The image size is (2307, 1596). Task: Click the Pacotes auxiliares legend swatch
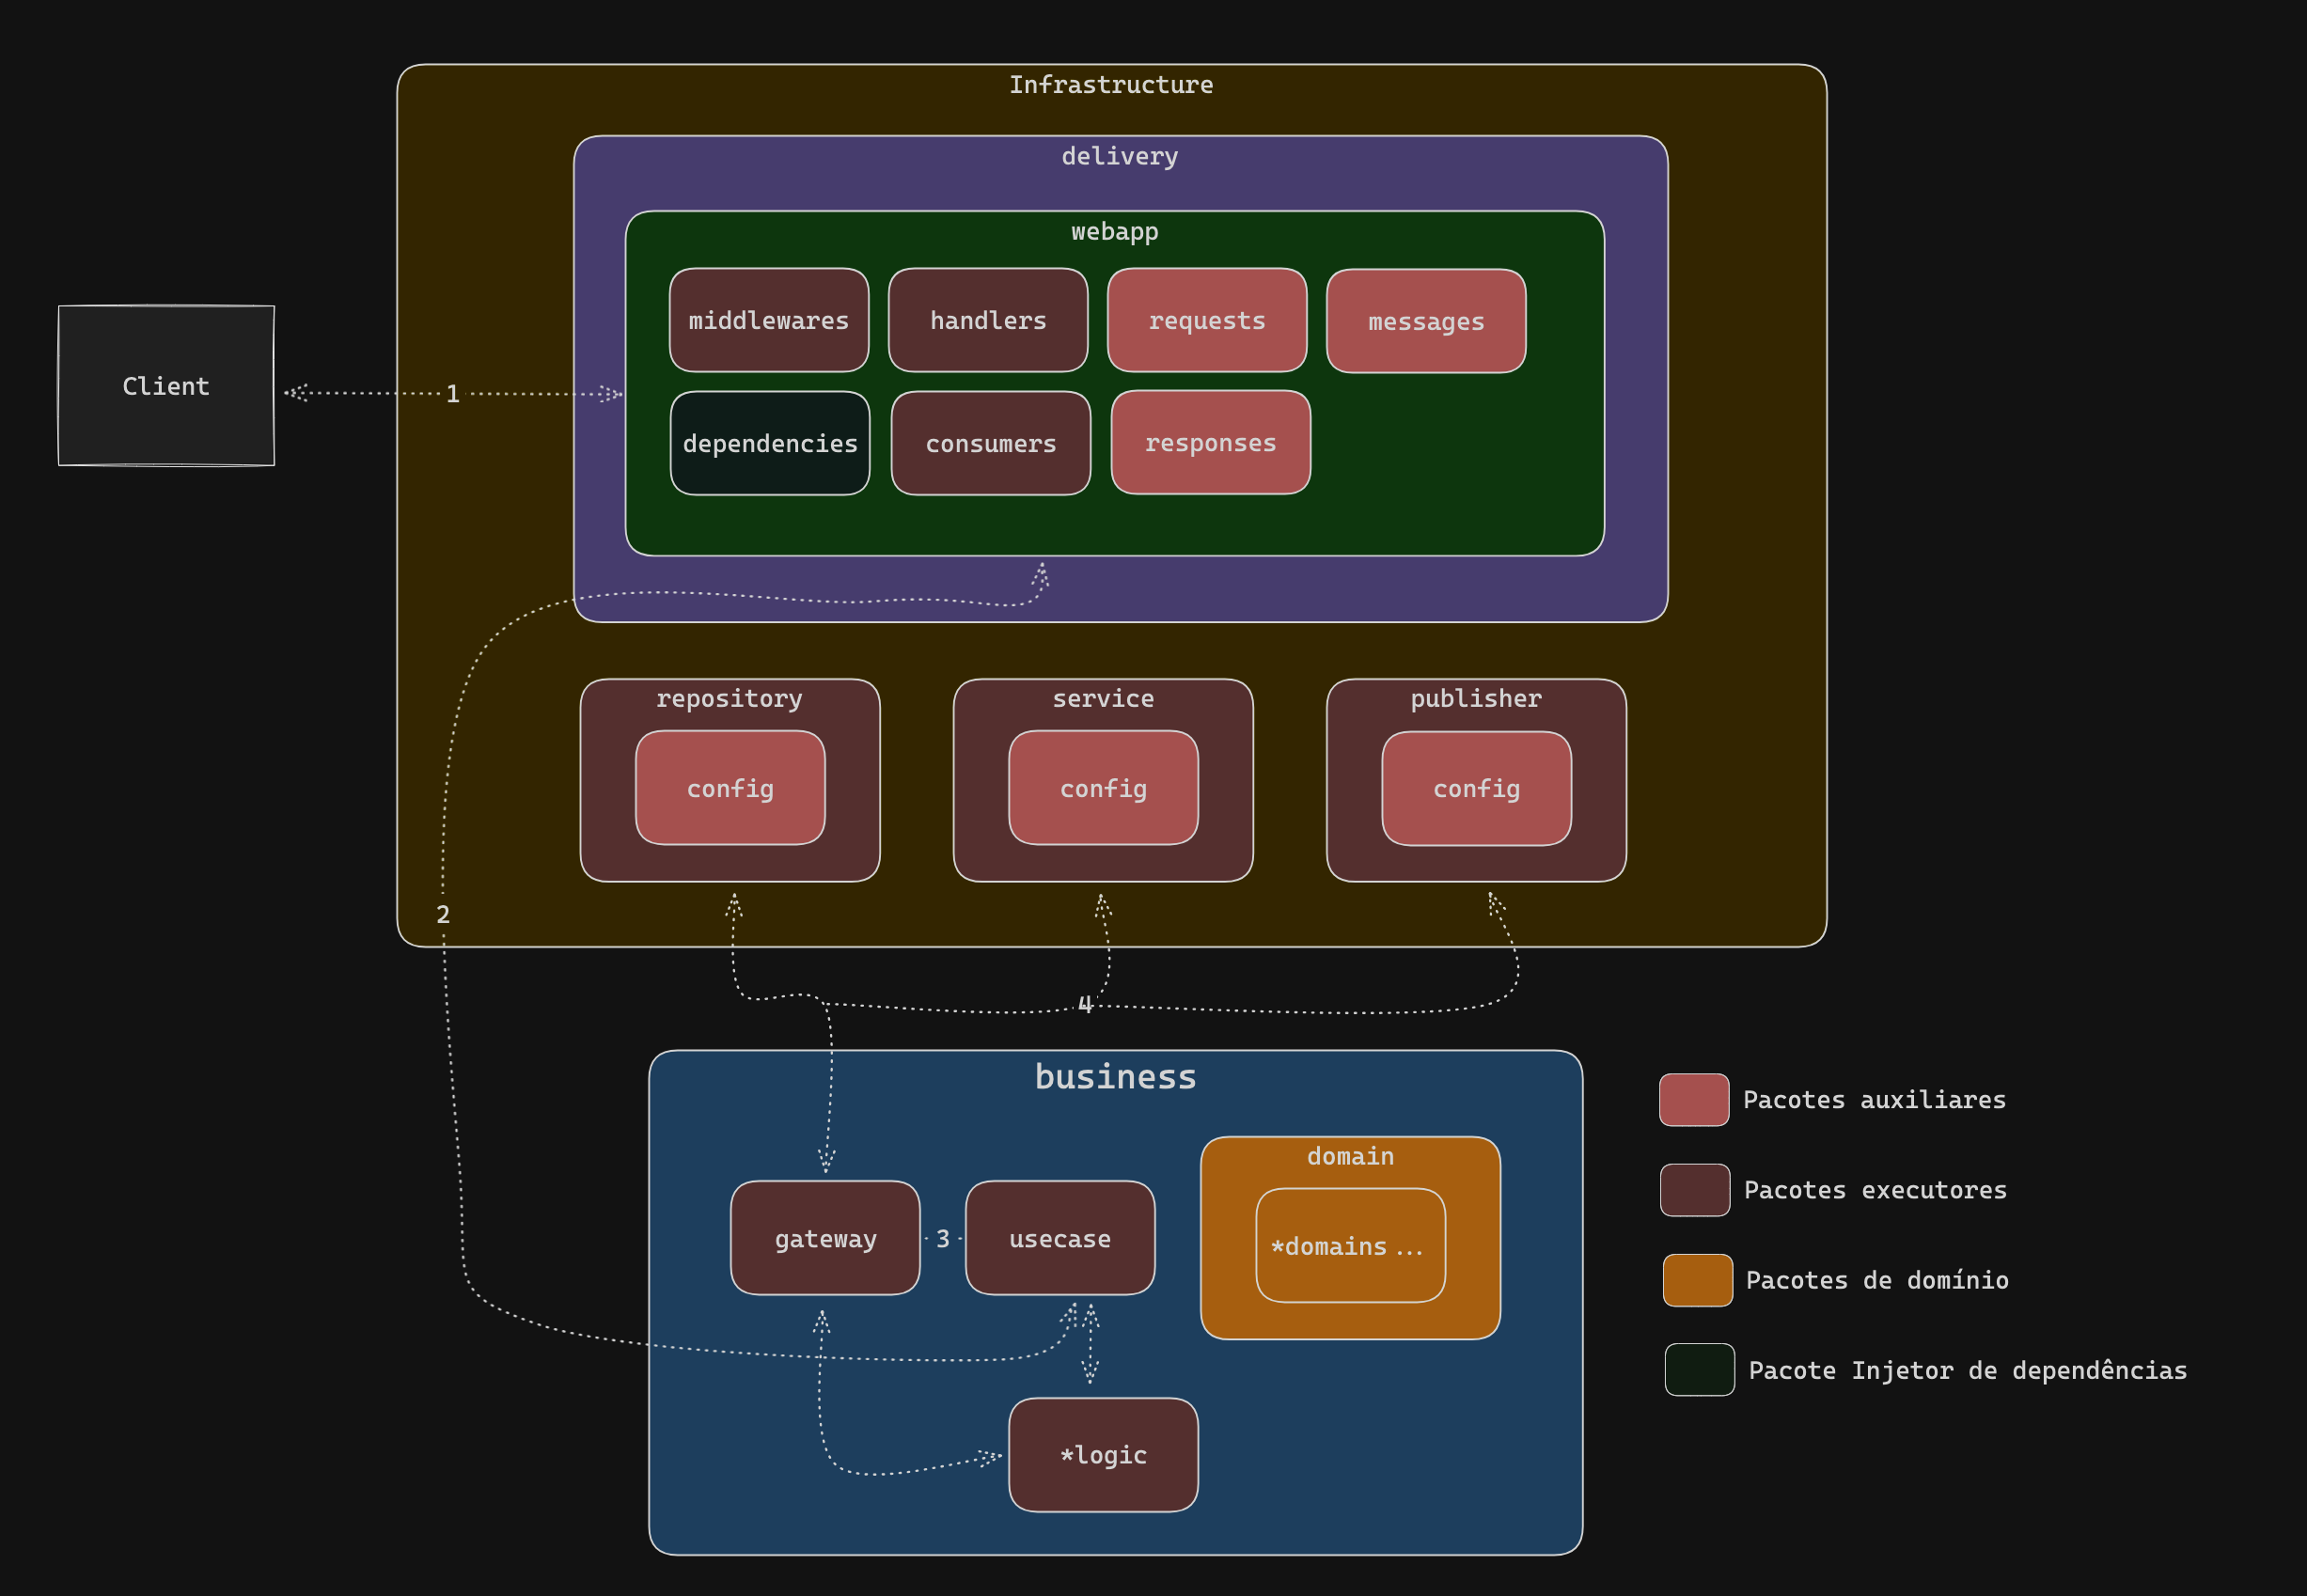pyautogui.click(x=1693, y=1099)
